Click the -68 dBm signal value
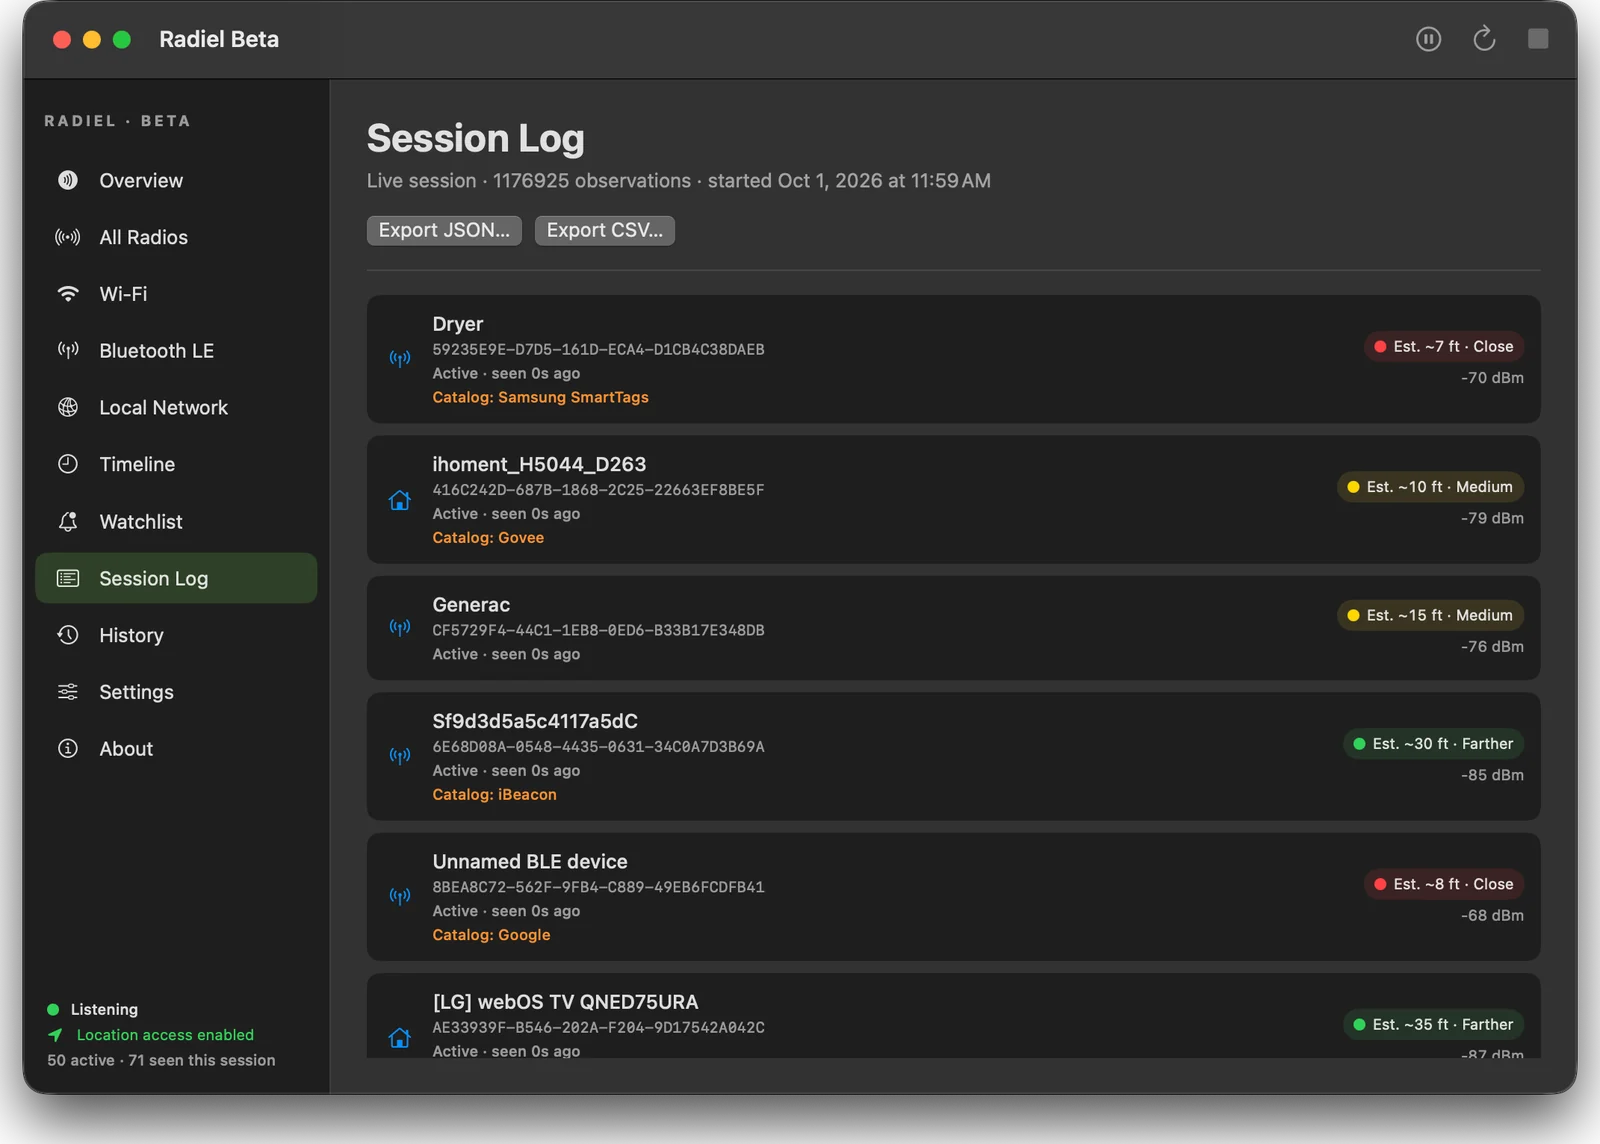This screenshot has width=1600, height=1144. pos(1492,916)
